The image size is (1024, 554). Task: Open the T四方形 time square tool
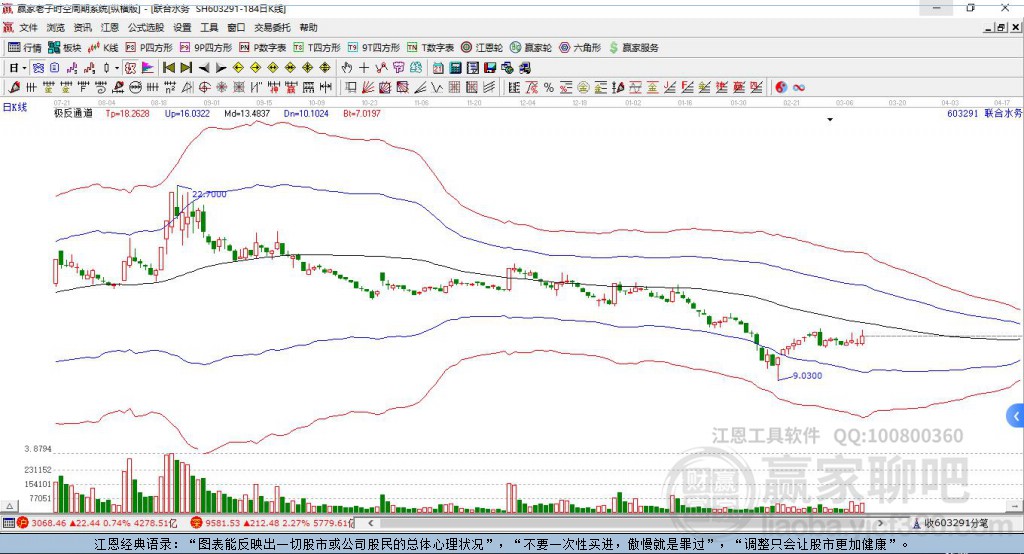pos(317,48)
